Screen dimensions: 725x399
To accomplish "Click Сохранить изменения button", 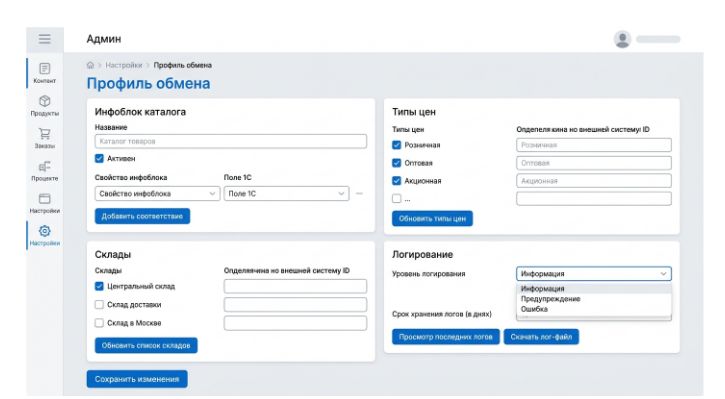I will [137, 379].
